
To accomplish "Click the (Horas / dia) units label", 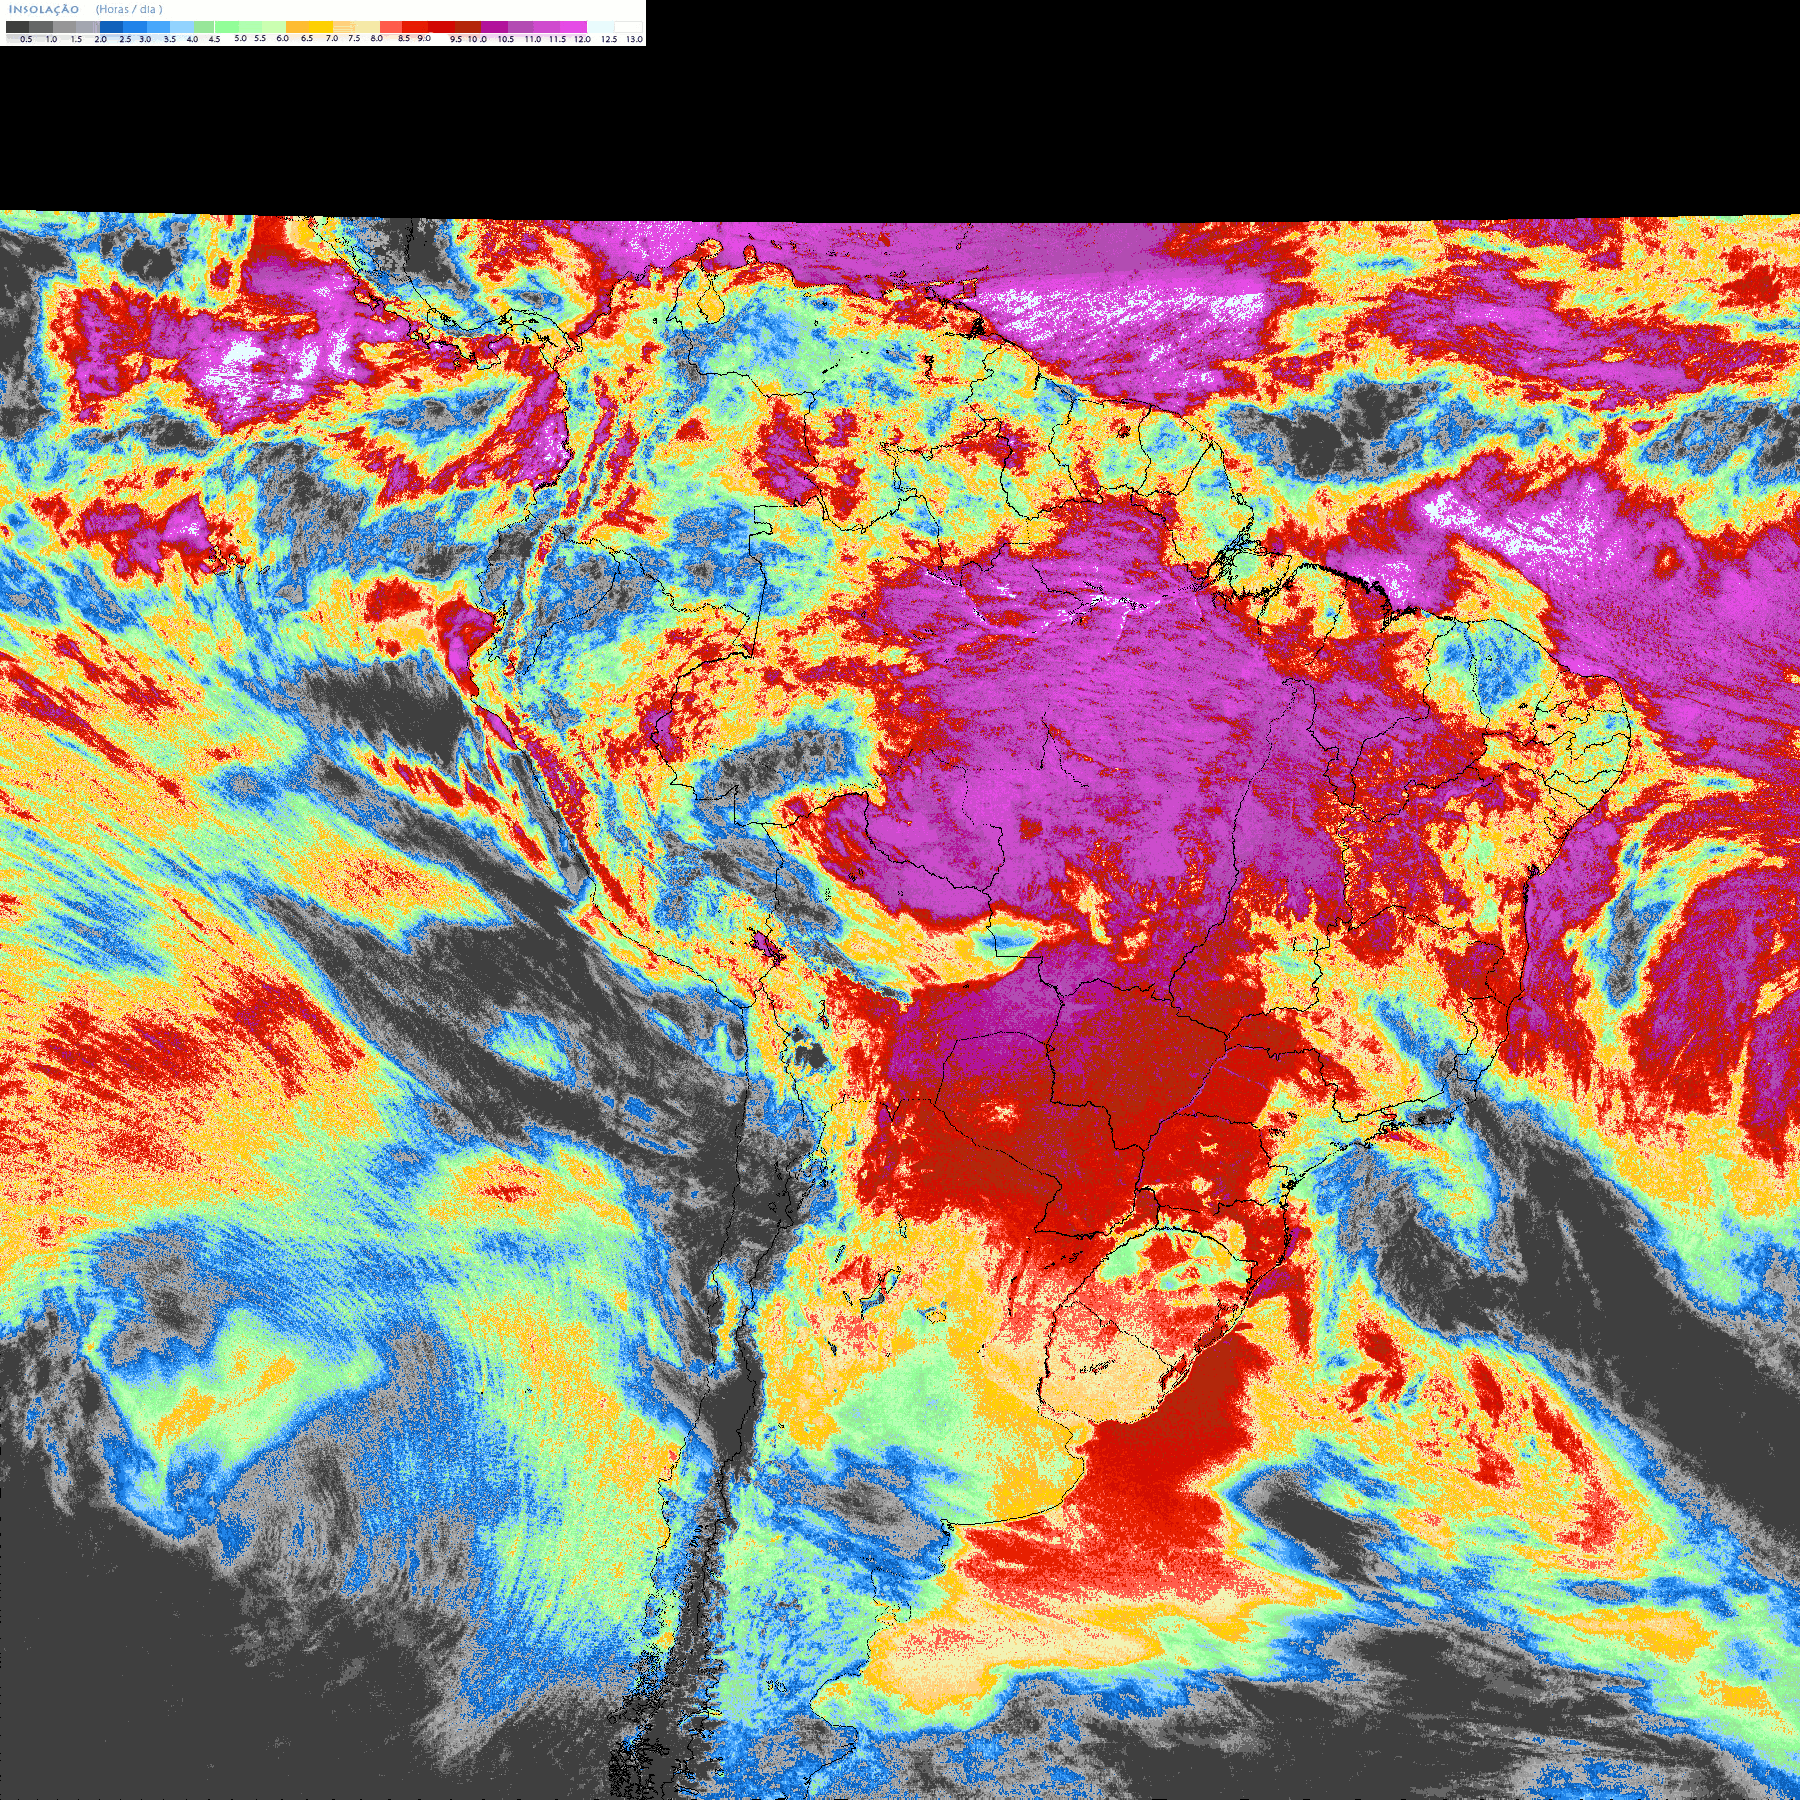I will click(129, 9).
